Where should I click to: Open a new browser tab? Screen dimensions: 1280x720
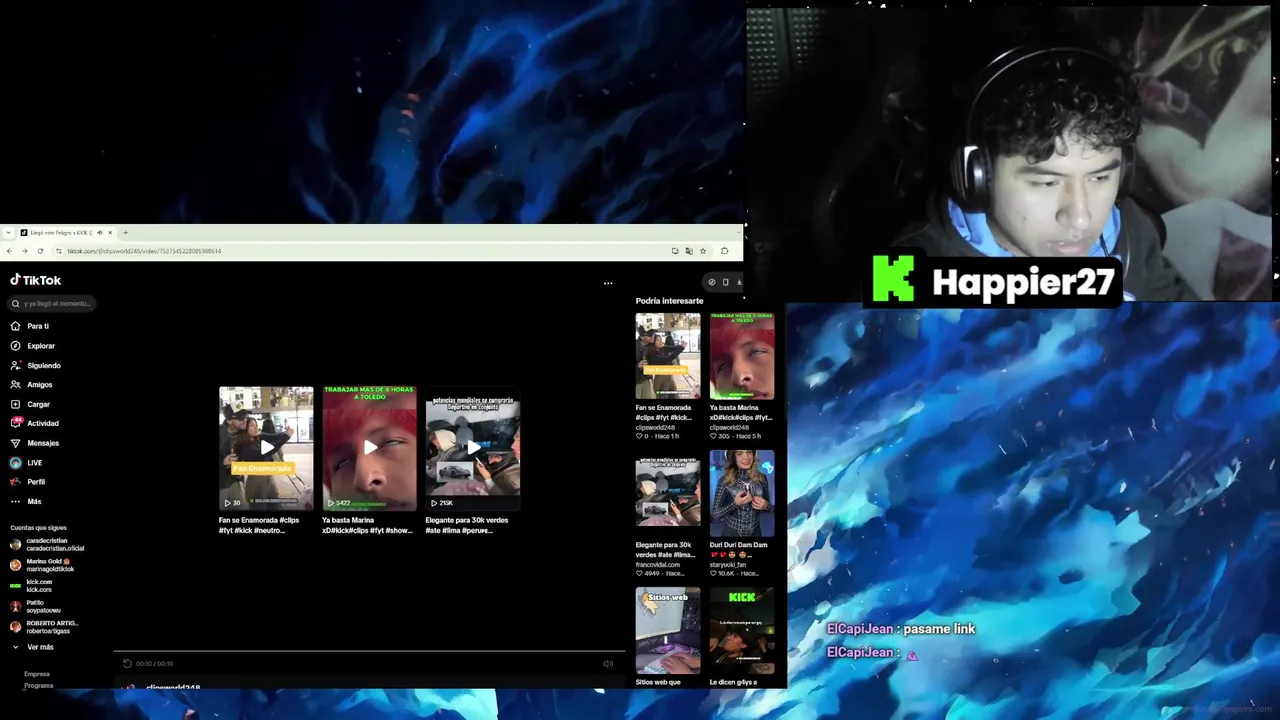click(x=125, y=233)
